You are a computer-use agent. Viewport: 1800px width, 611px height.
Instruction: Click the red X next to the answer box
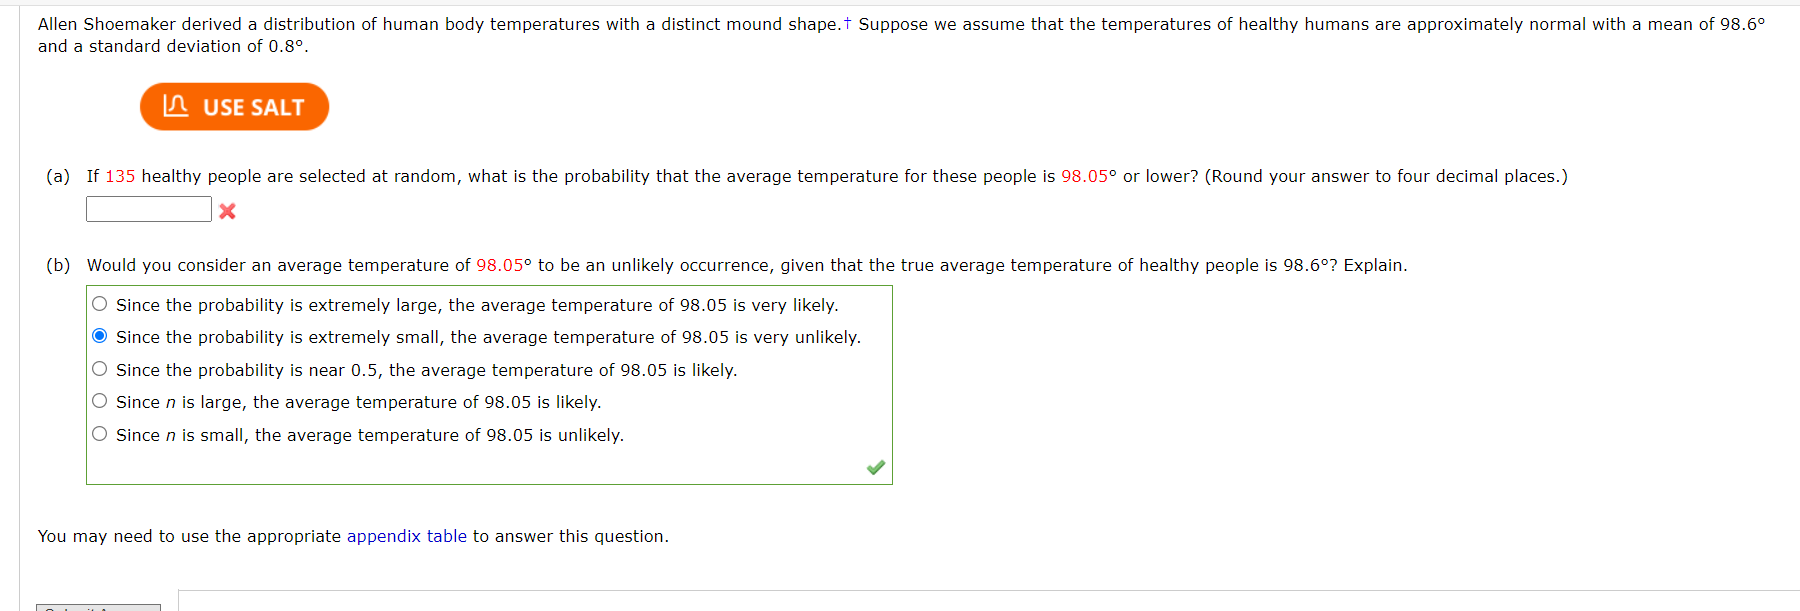(x=227, y=211)
